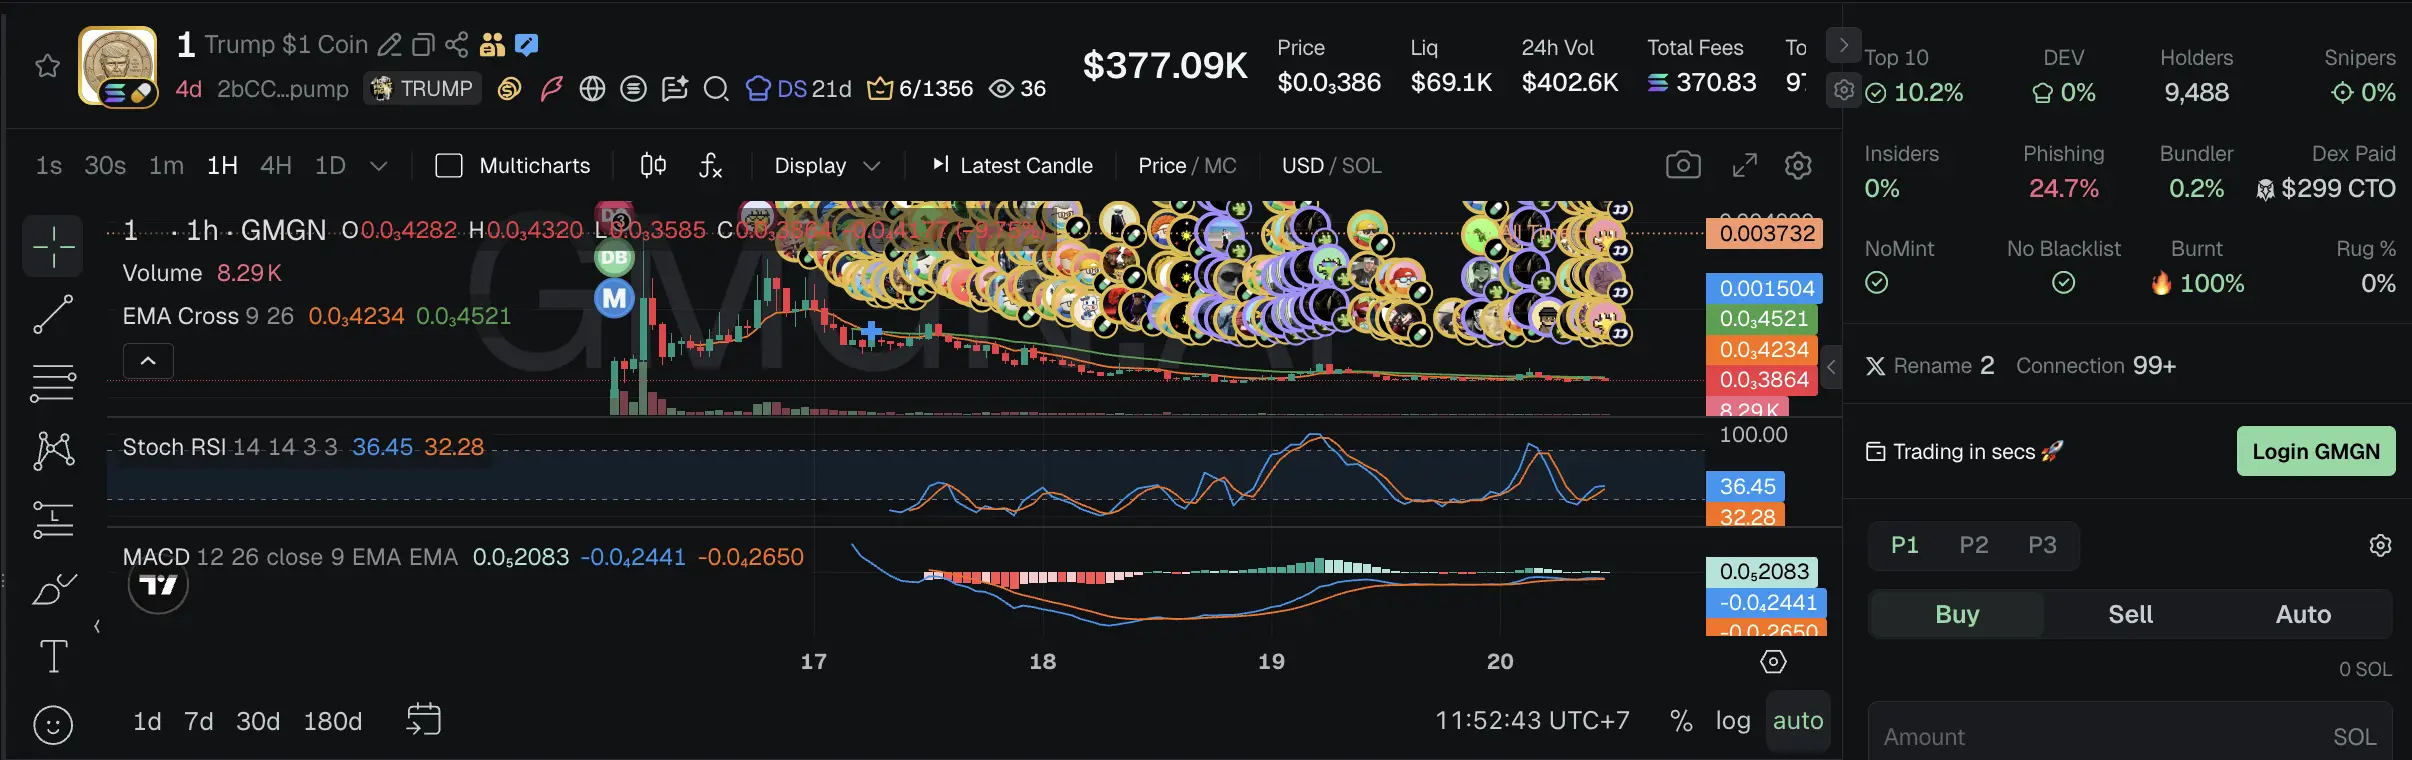Set the chart range to 30d
2412x760 pixels.
tap(258, 721)
